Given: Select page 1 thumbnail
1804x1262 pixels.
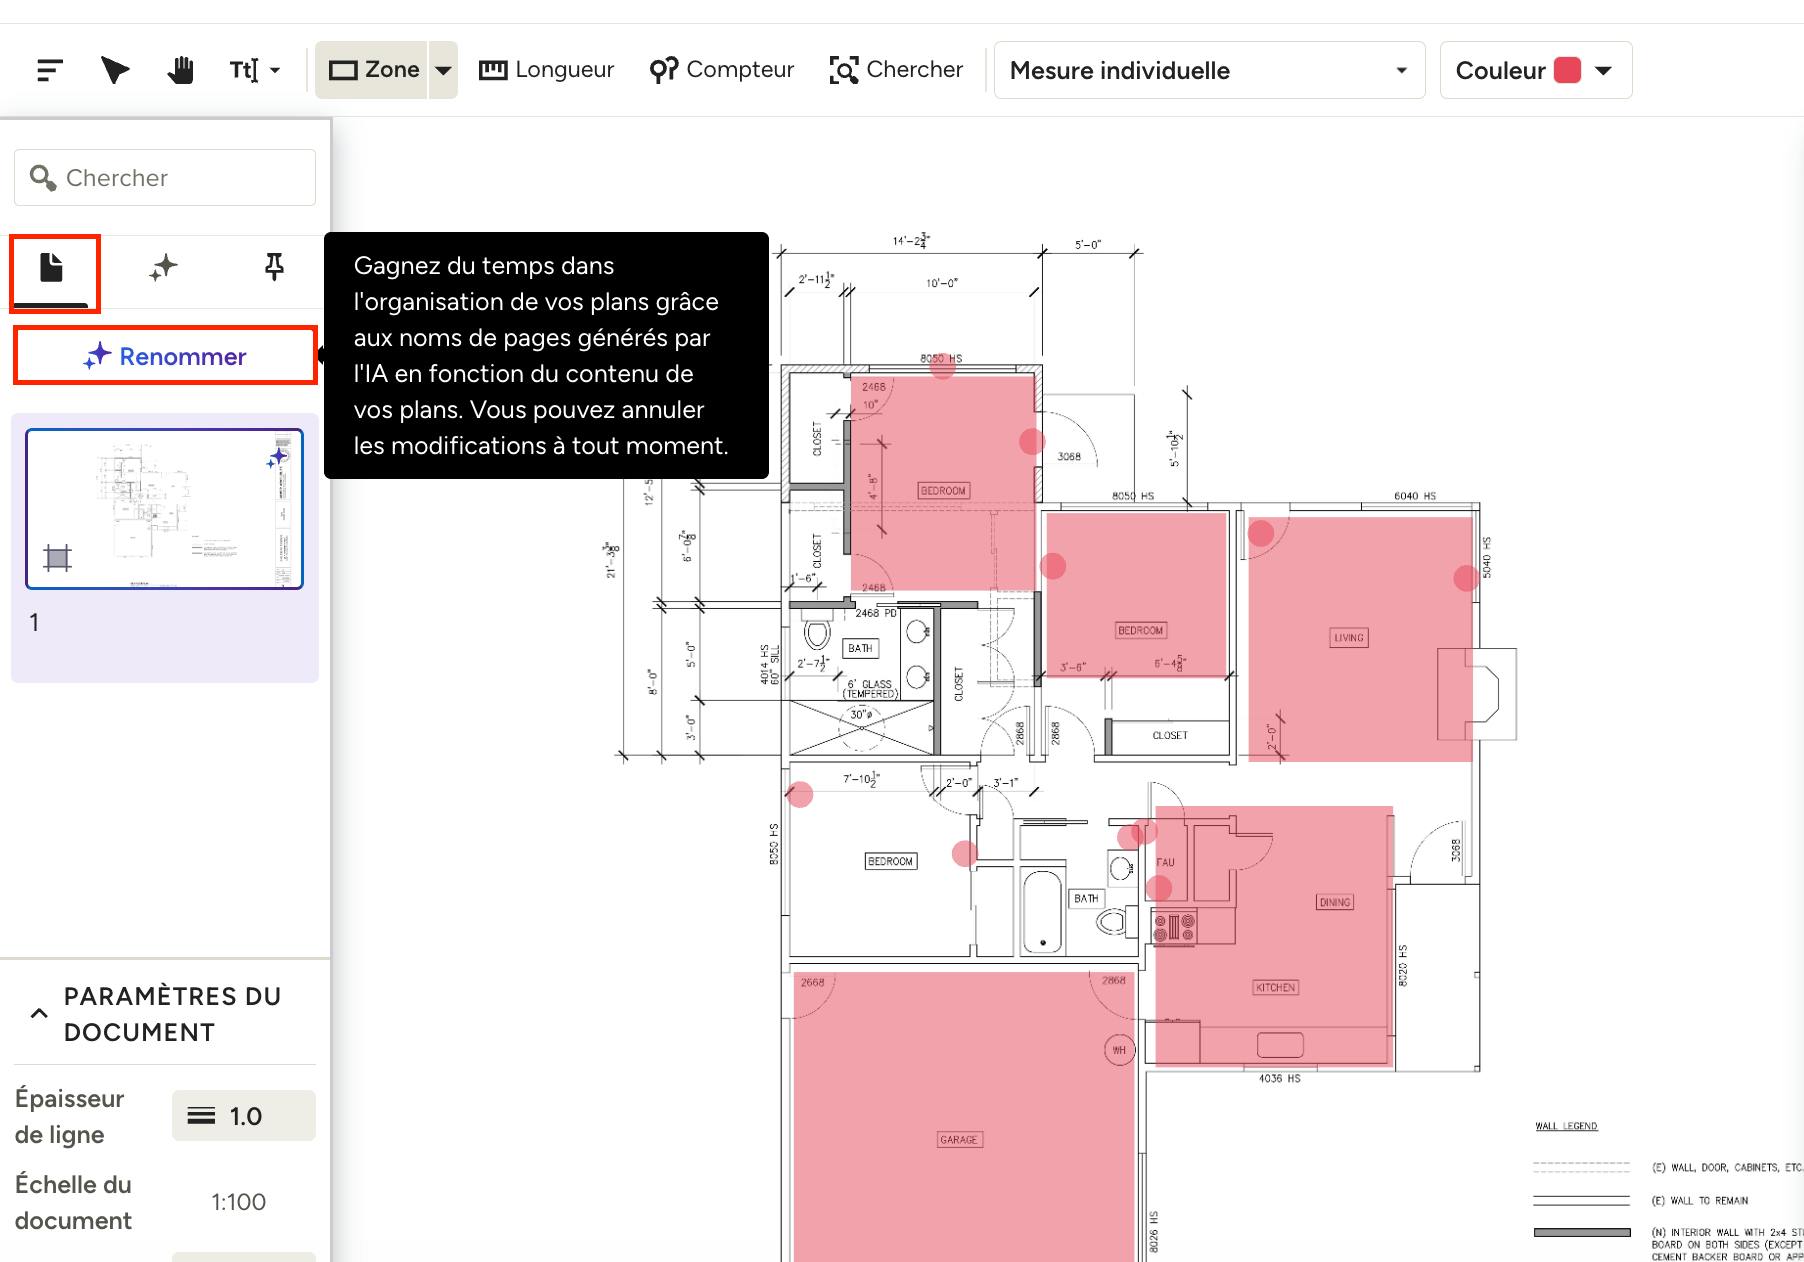Looking at the screenshot, I should tap(164, 509).
